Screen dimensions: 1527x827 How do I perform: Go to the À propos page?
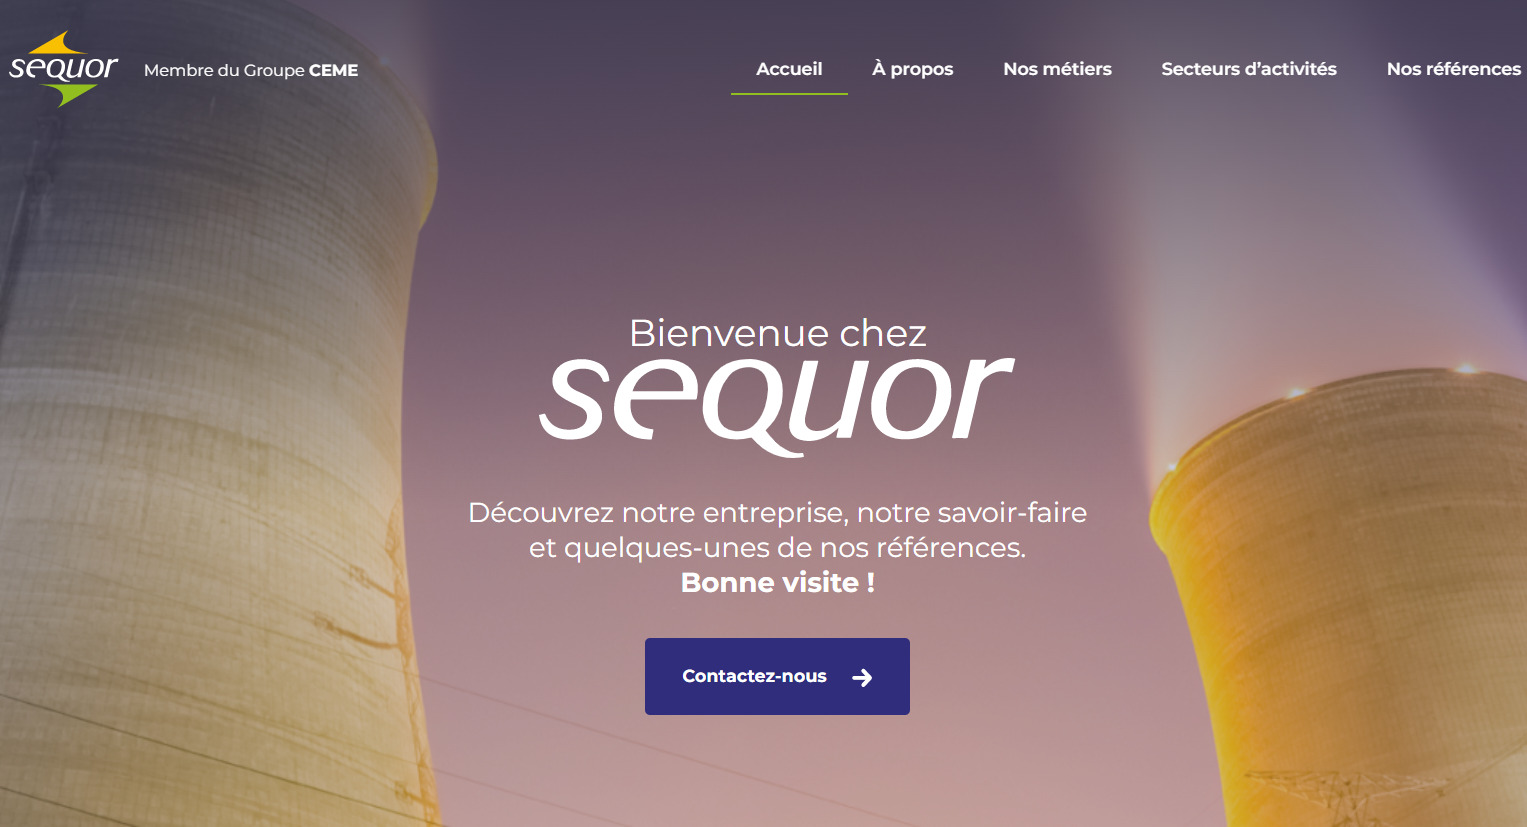pyautogui.click(x=912, y=69)
